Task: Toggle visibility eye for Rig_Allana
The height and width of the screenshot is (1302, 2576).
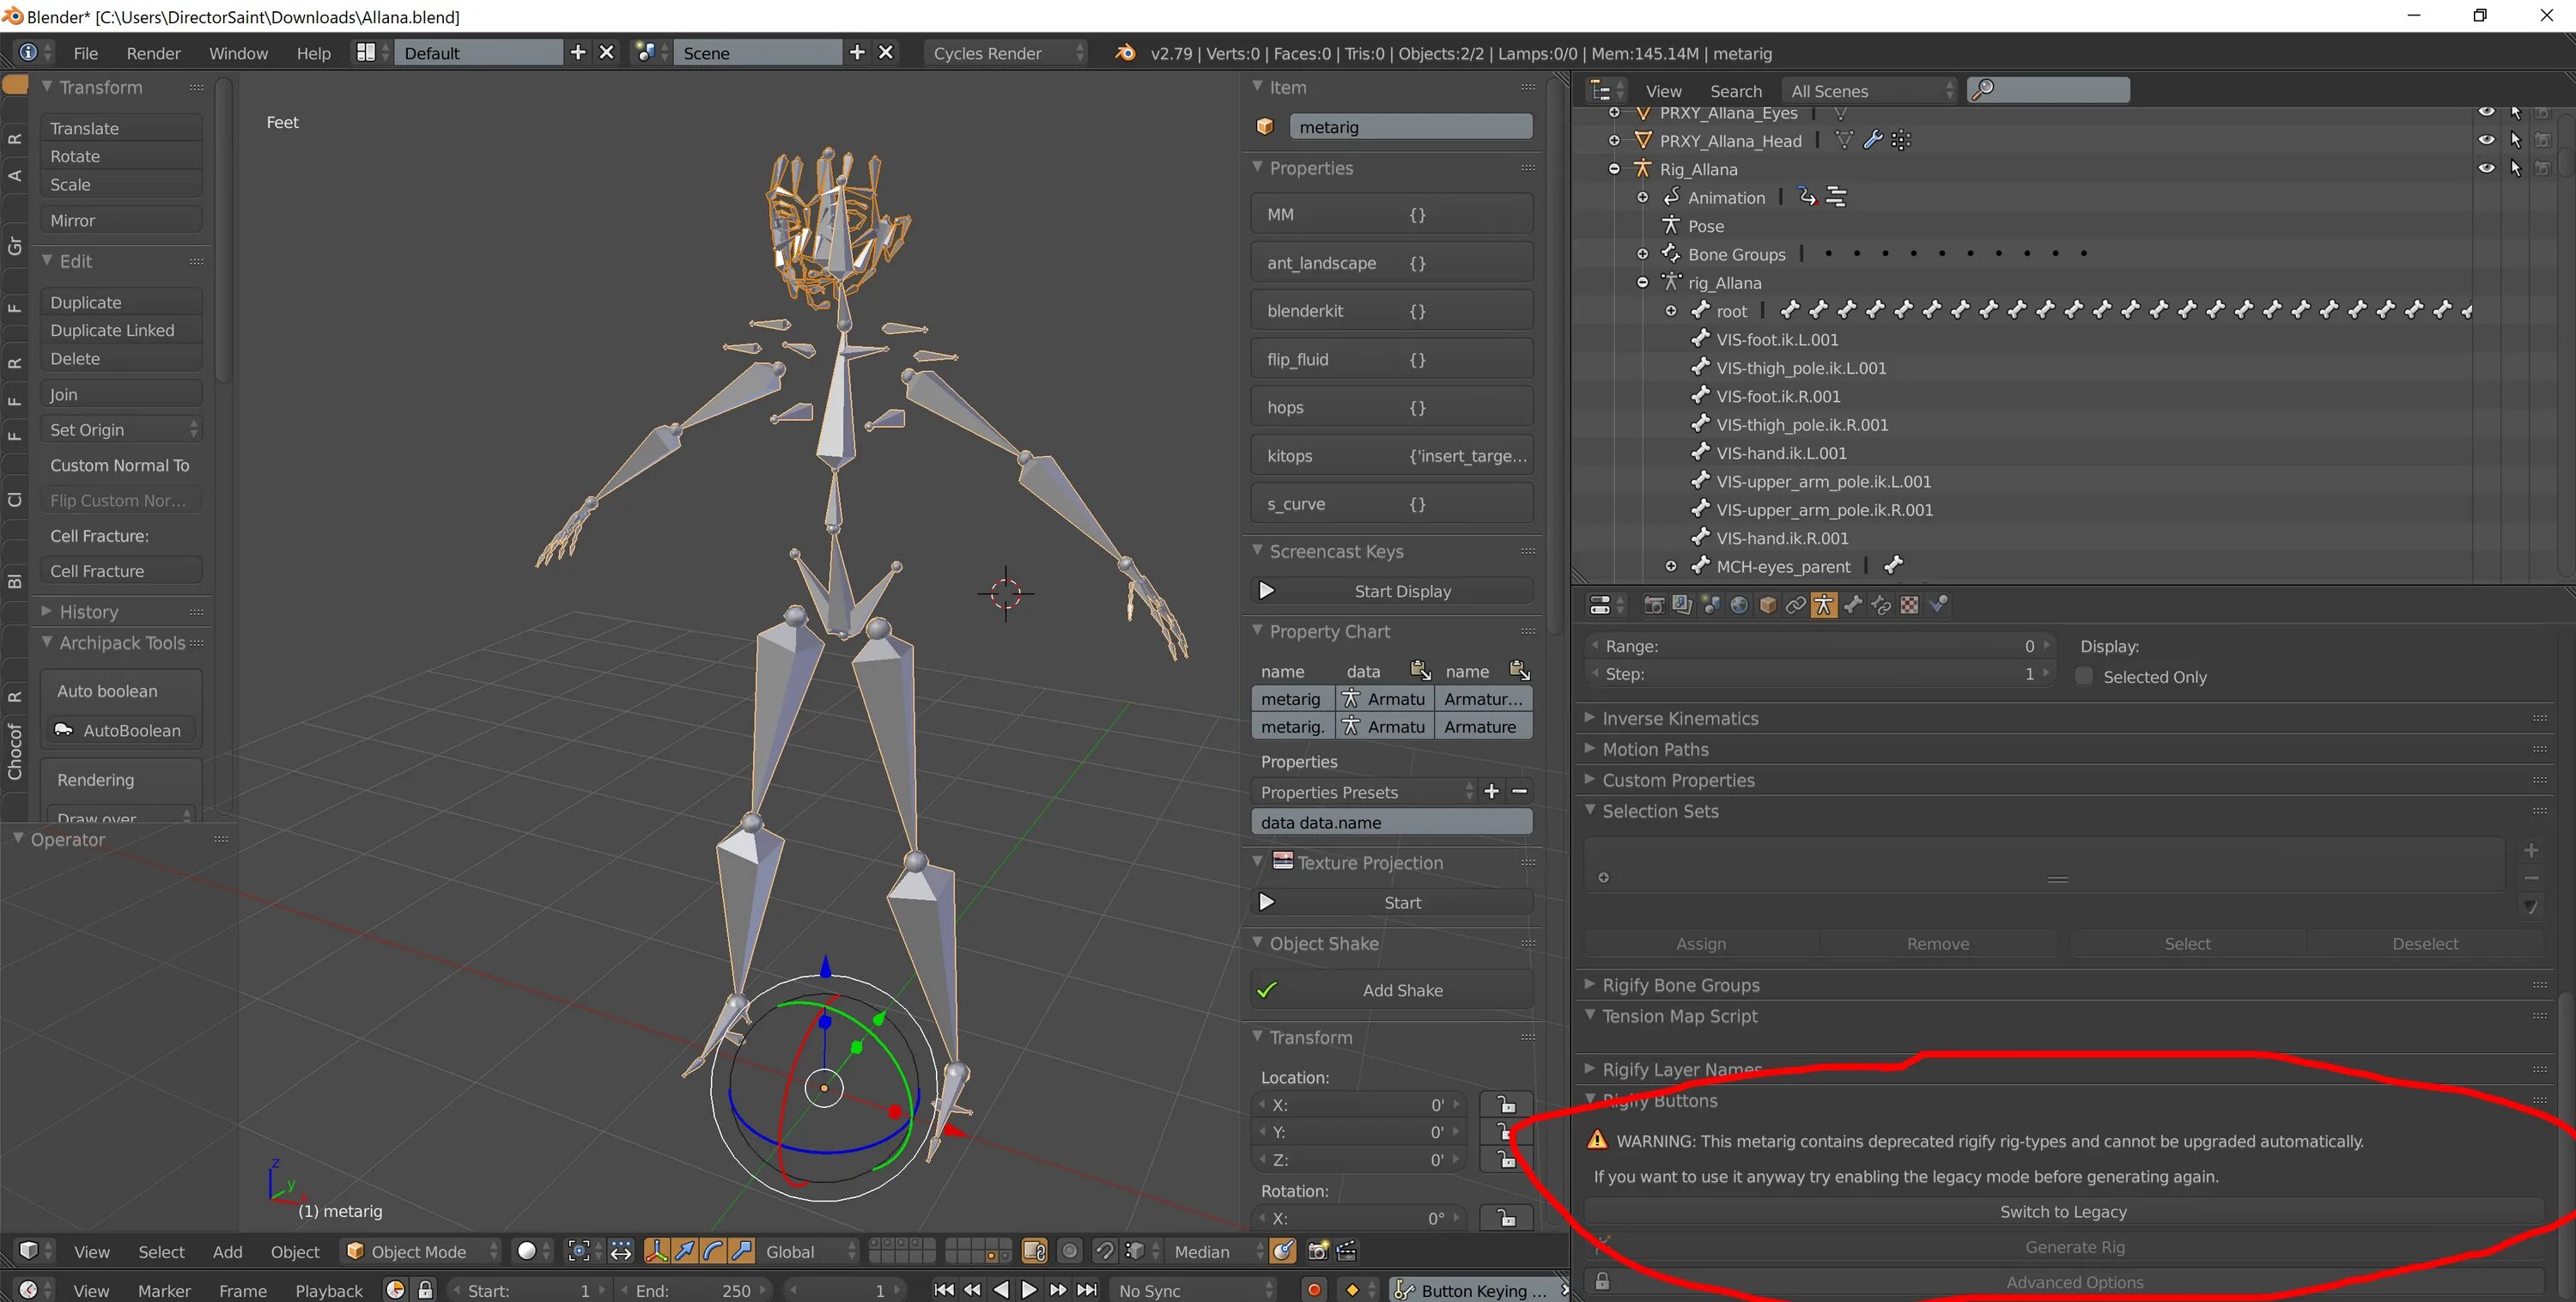Action: 2486,168
